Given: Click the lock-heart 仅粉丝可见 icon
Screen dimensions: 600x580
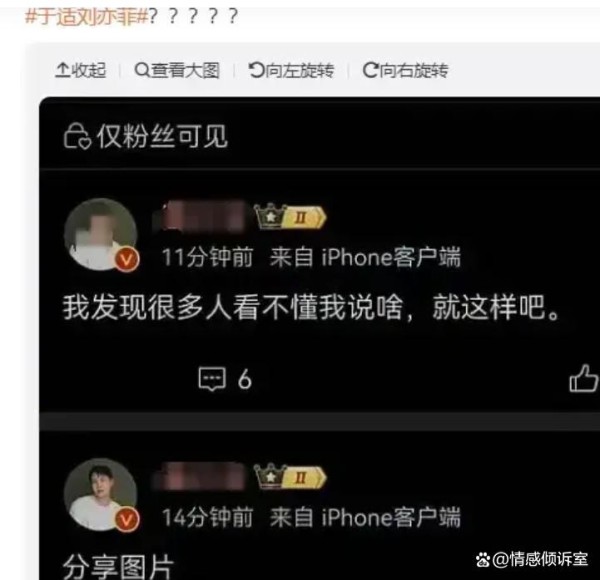Looking at the screenshot, I should click(77, 136).
